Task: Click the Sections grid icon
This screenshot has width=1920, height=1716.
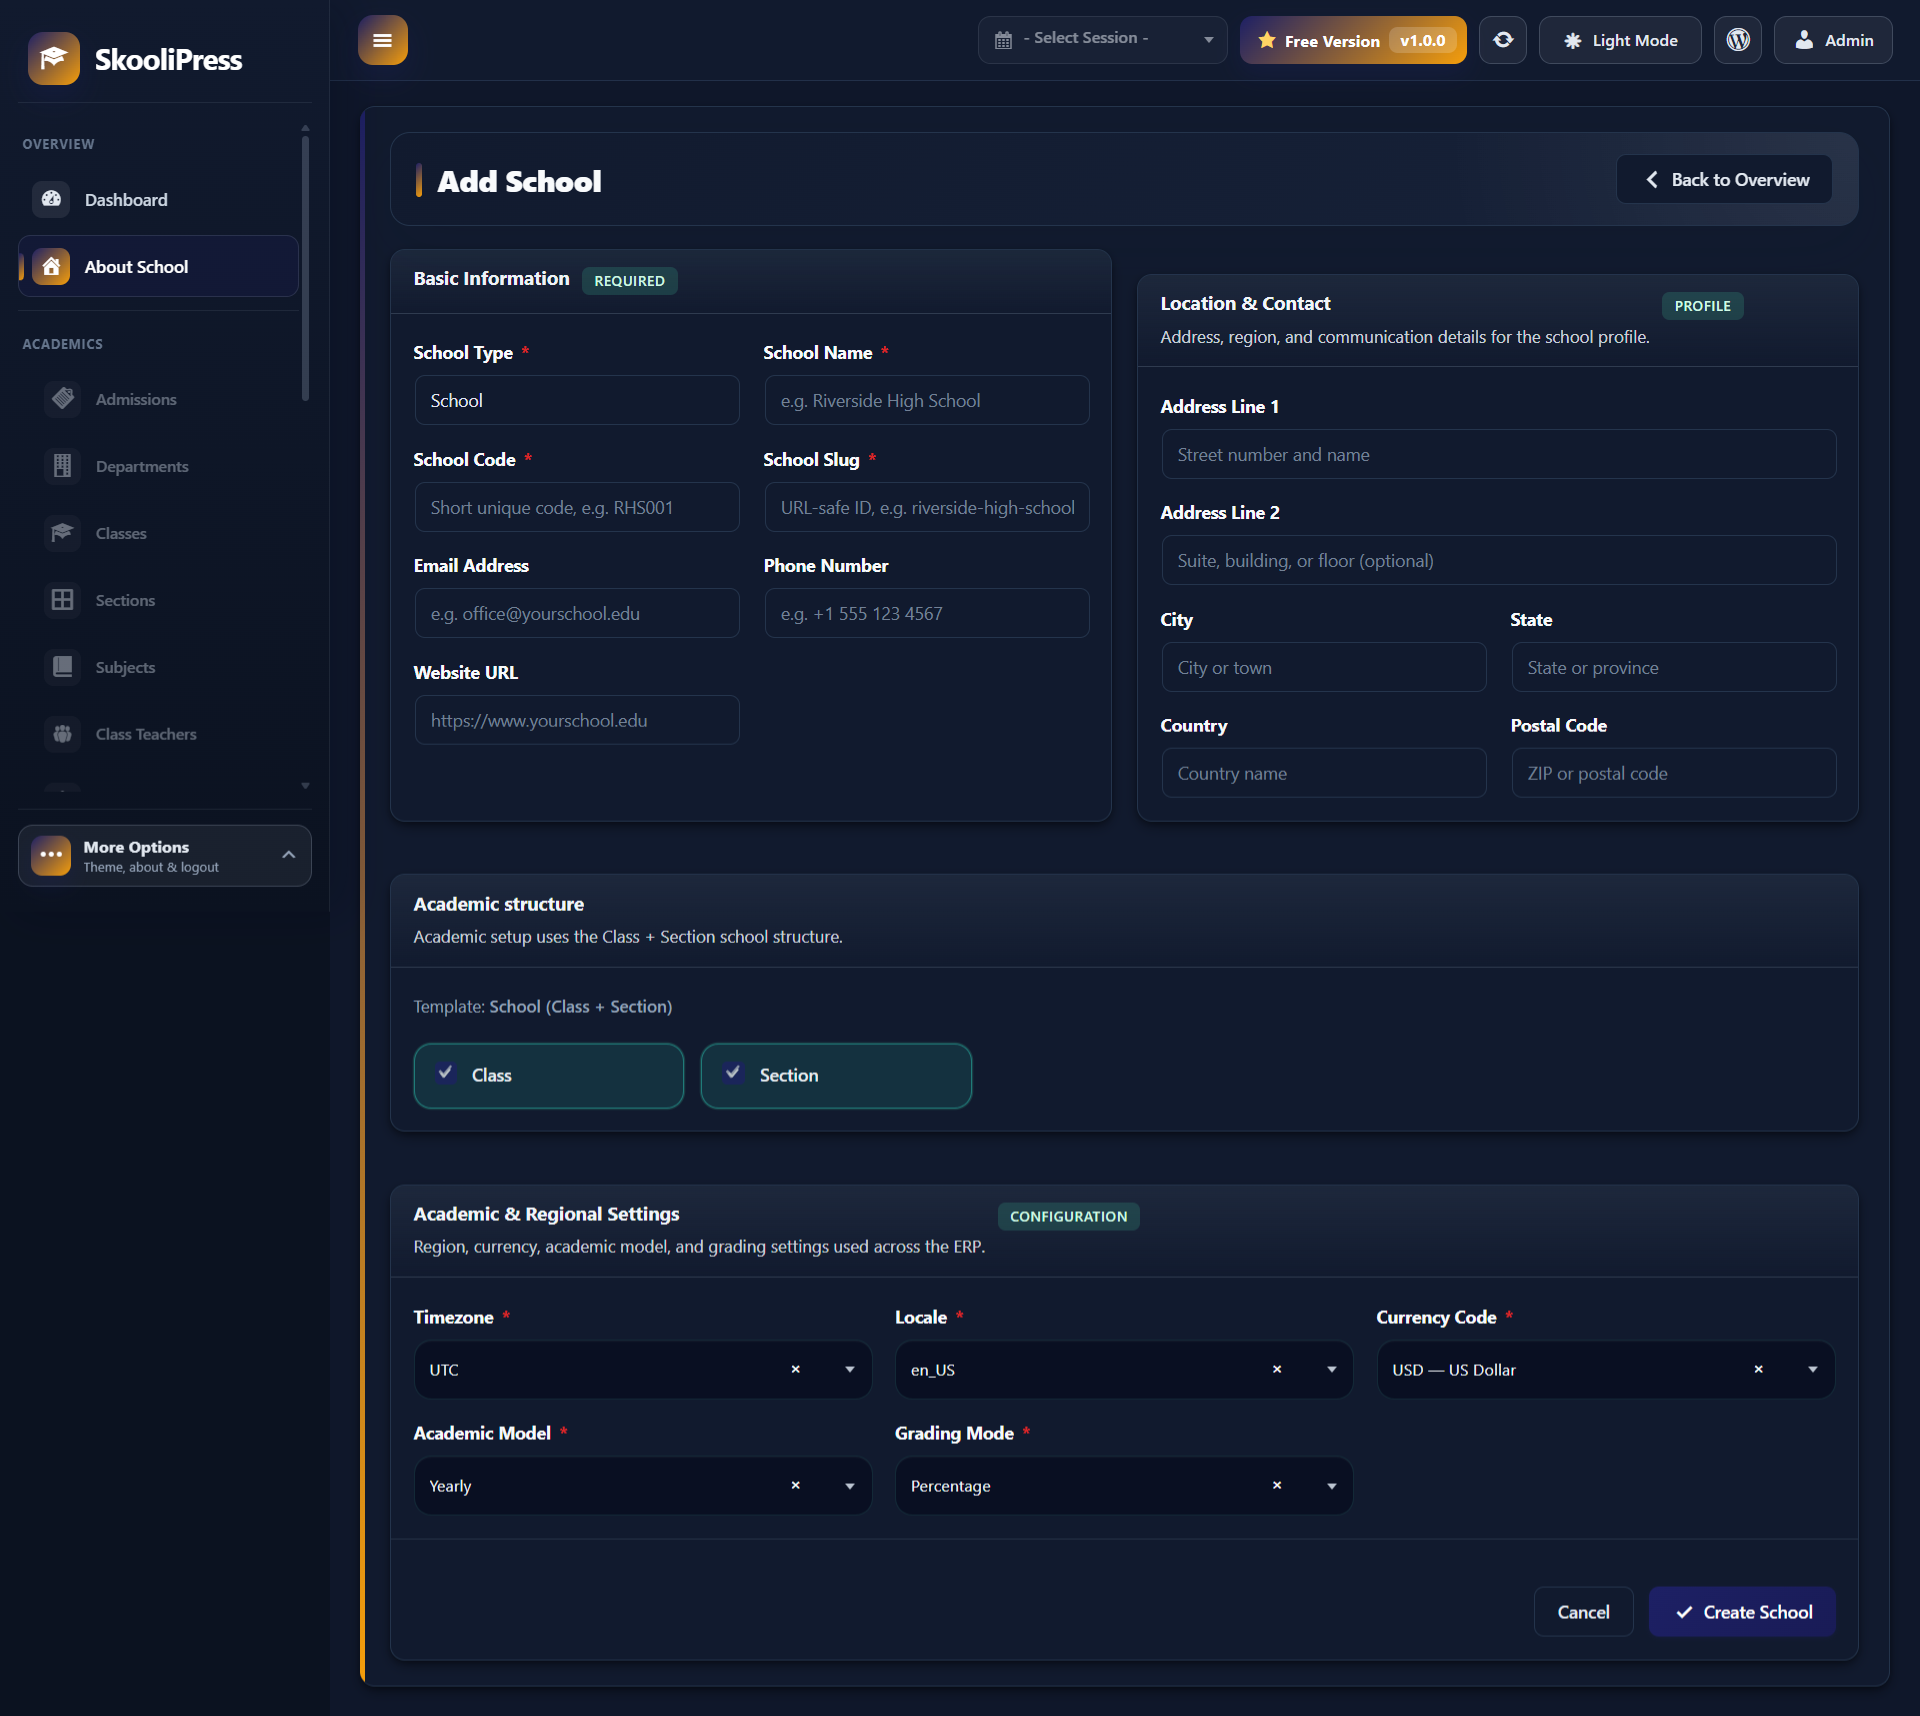Action: coord(62,600)
